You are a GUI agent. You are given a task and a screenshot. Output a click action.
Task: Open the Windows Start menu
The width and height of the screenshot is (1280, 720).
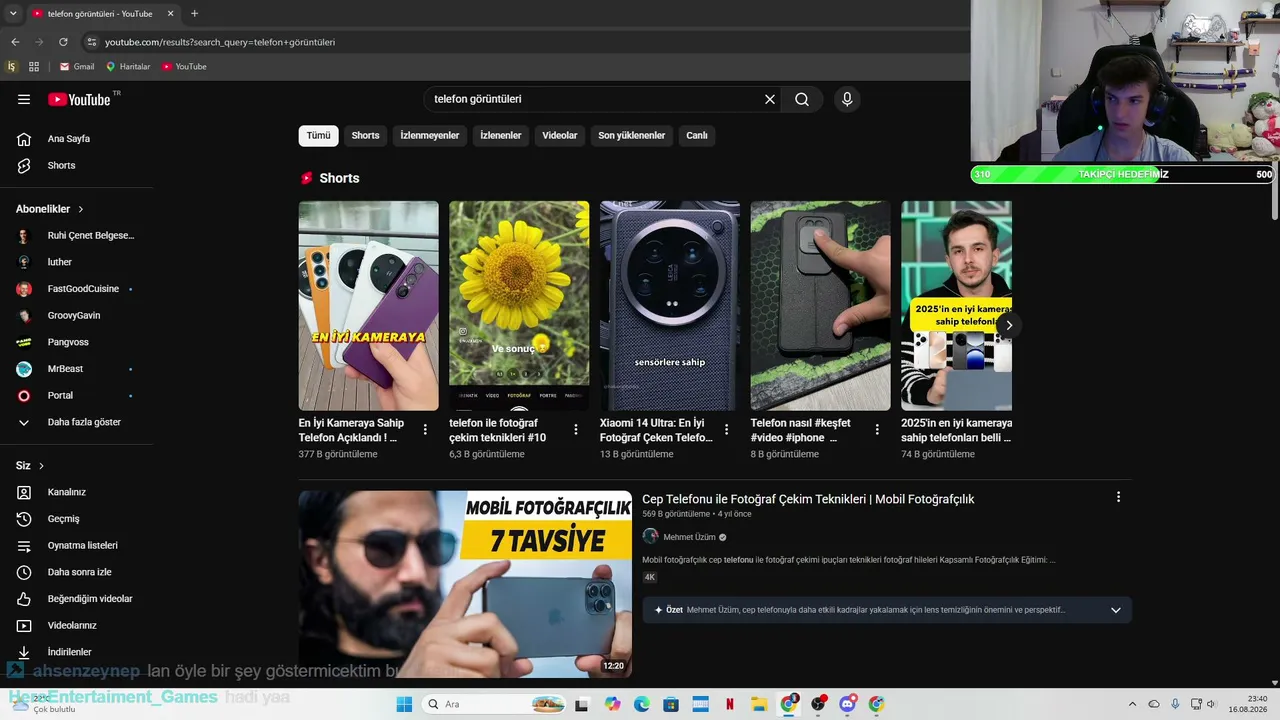(404, 704)
